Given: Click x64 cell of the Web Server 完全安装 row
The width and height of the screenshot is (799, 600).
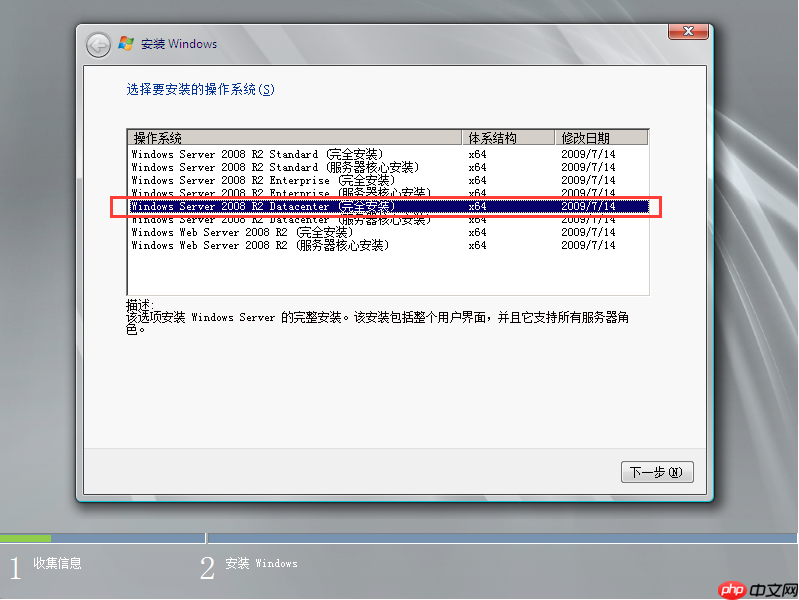Looking at the screenshot, I should pos(477,232).
